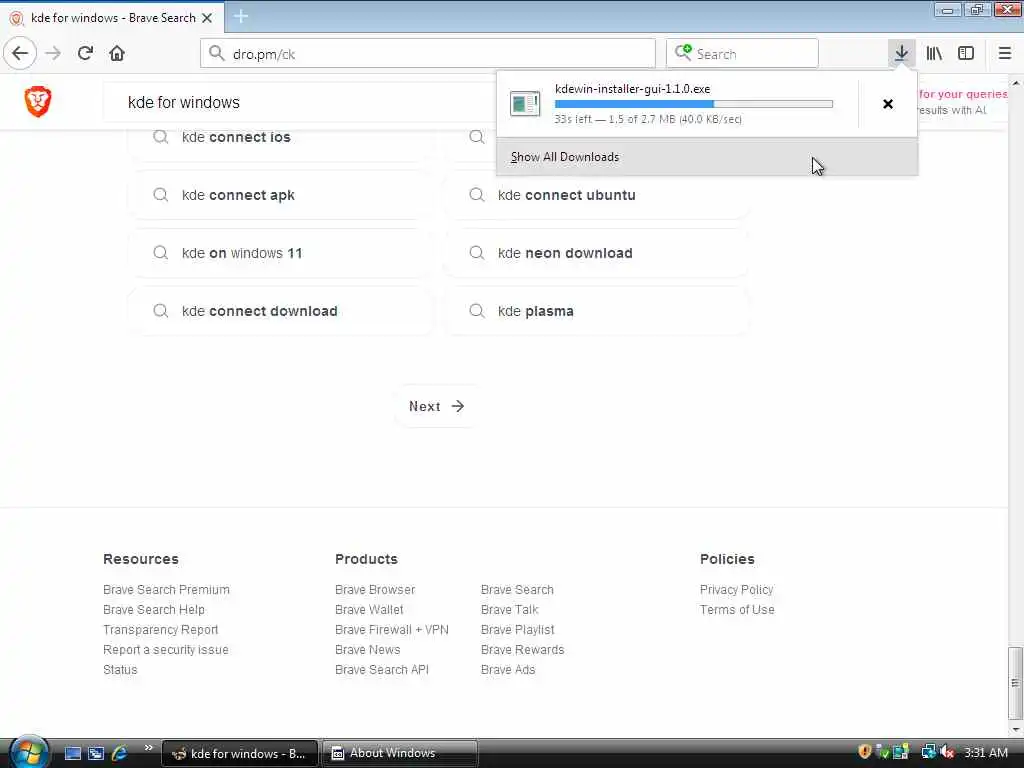The height and width of the screenshot is (768, 1024).
Task: Open Brave News link
Action: tap(368, 650)
